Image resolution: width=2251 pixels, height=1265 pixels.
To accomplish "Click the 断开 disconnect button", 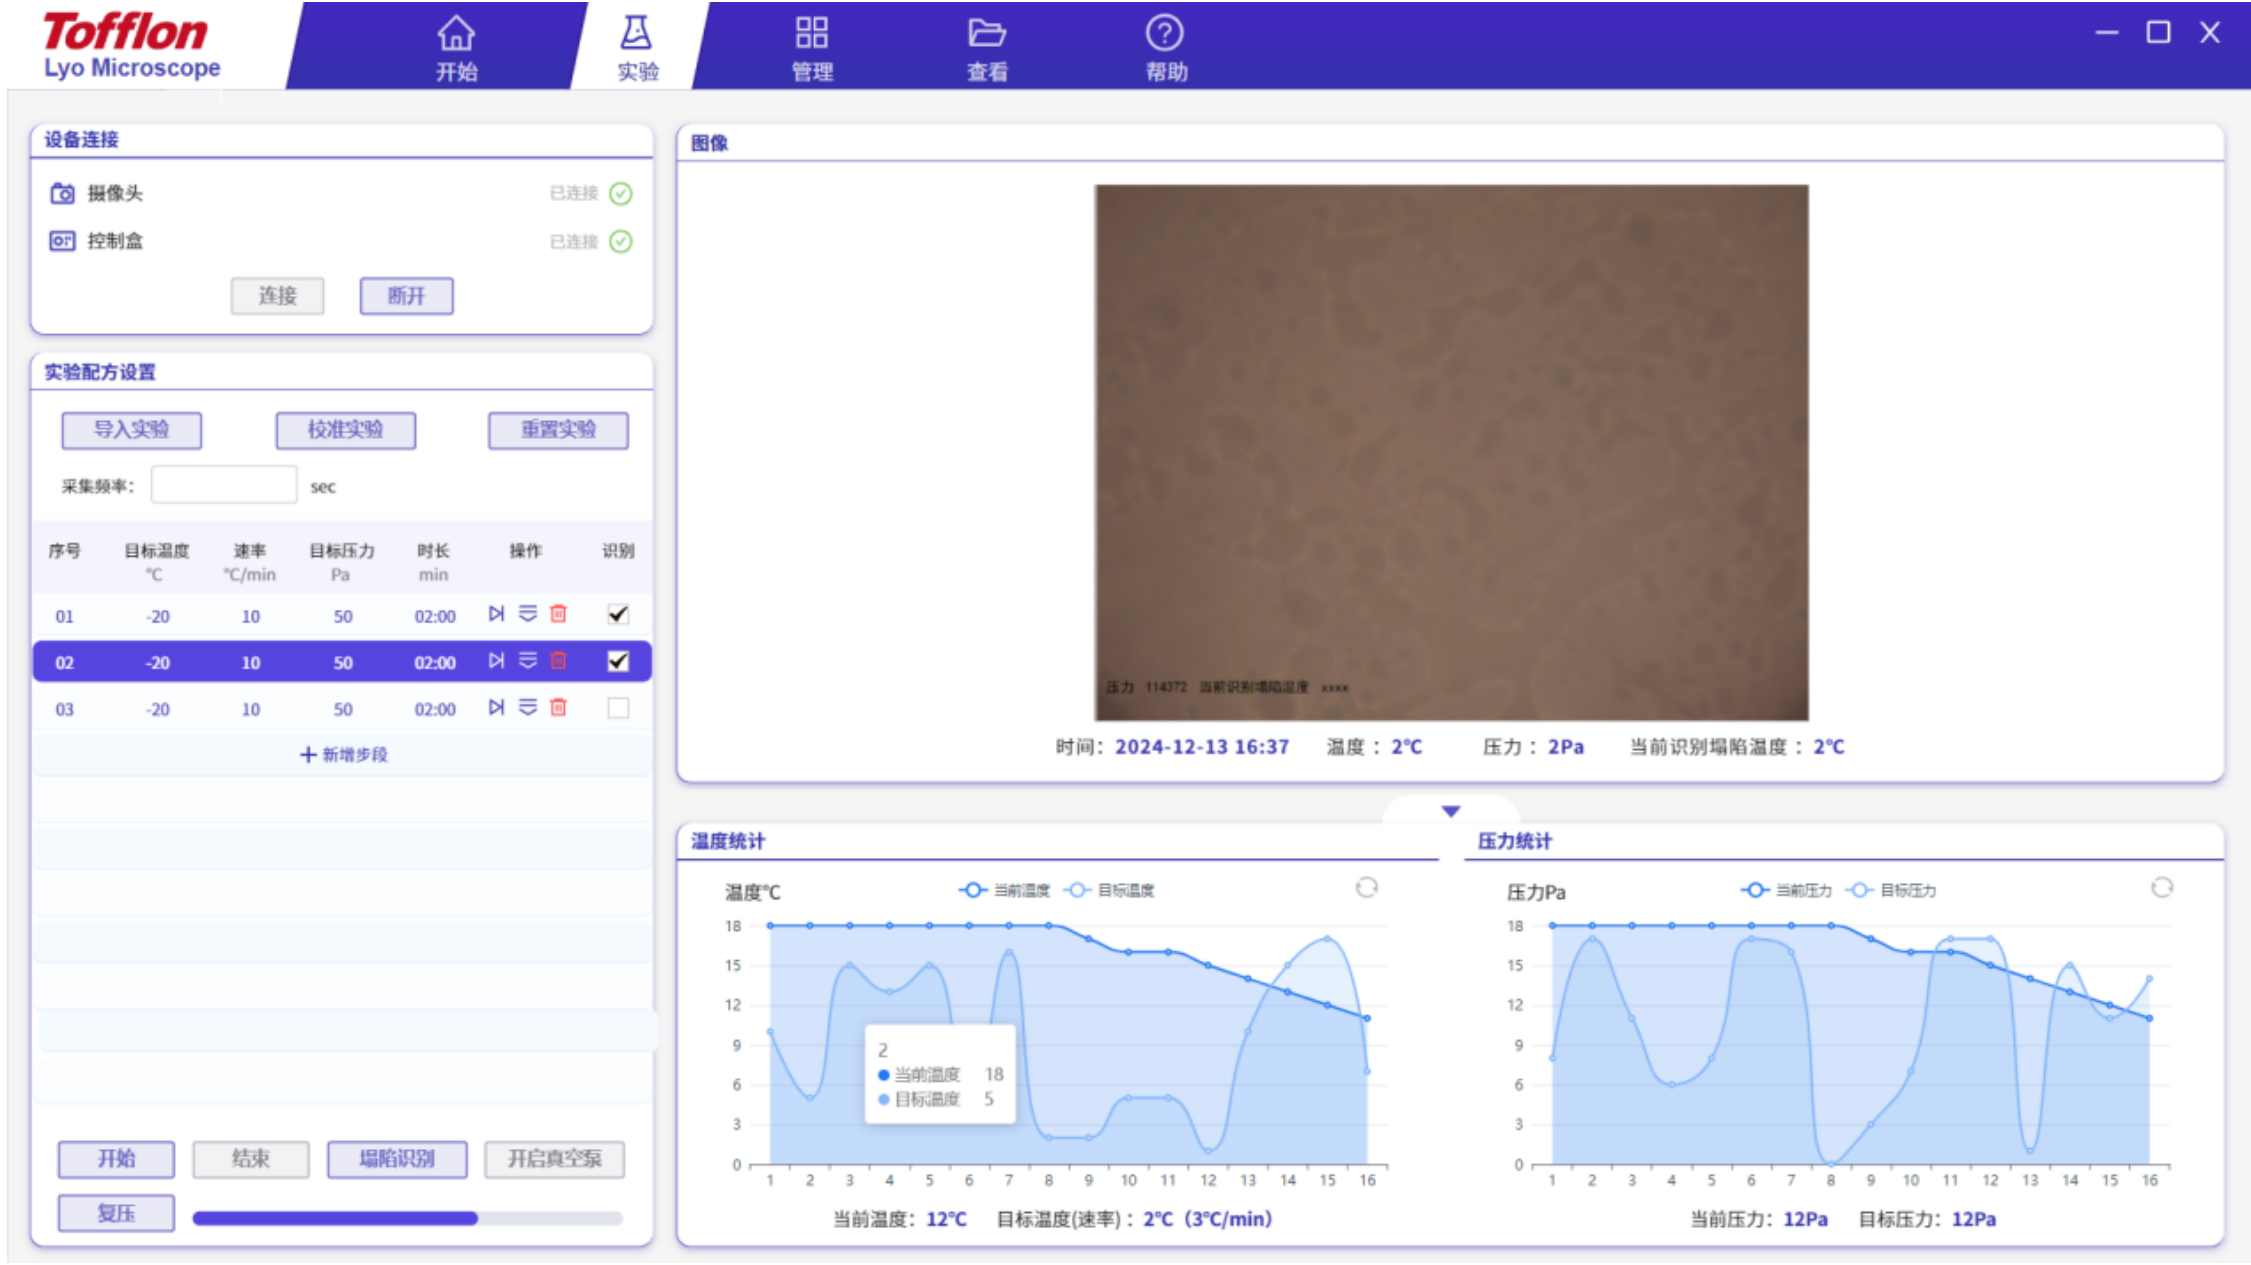I will (x=406, y=296).
